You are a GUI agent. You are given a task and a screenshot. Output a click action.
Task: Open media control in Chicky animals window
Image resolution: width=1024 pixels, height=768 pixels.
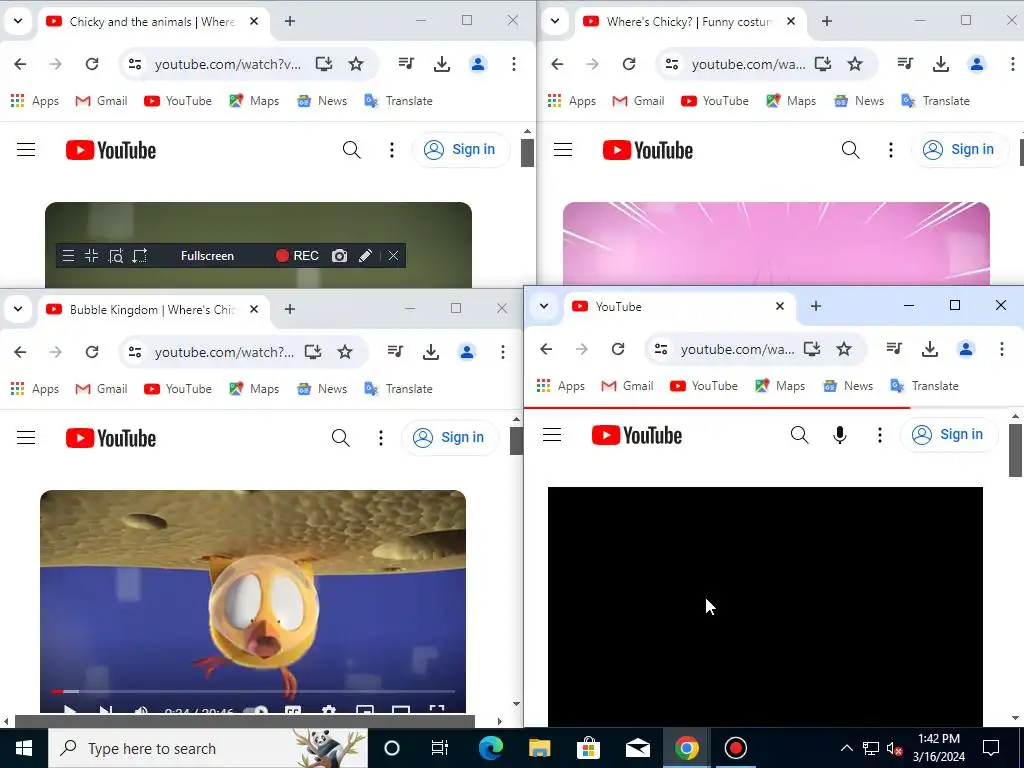406,64
